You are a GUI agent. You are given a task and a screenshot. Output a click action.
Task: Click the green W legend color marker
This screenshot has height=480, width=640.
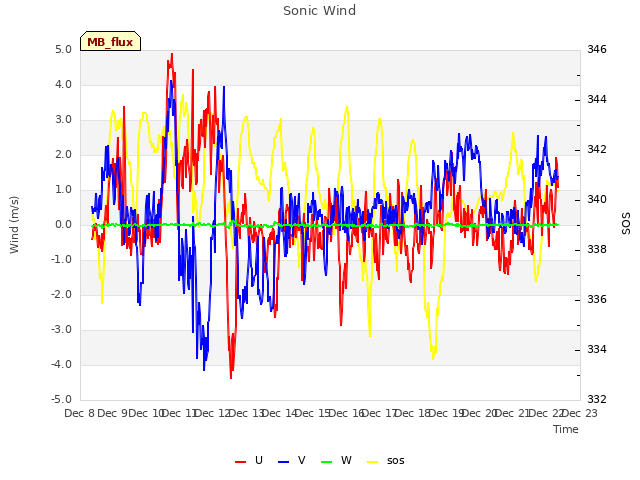(x=327, y=462)
